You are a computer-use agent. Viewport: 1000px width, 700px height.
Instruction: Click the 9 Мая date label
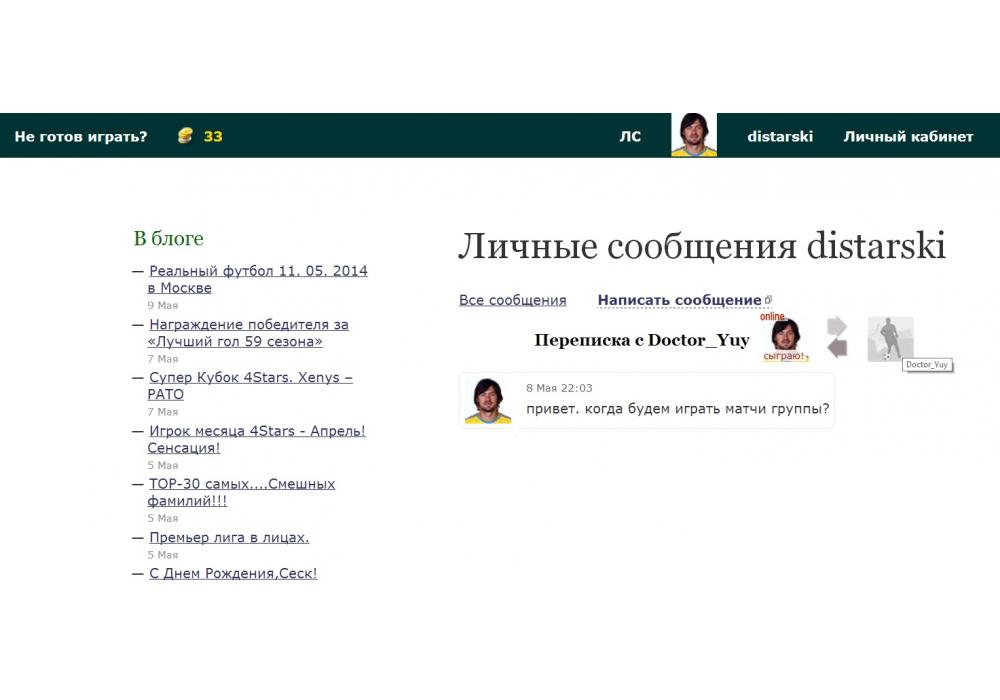[x=163, y=305]
